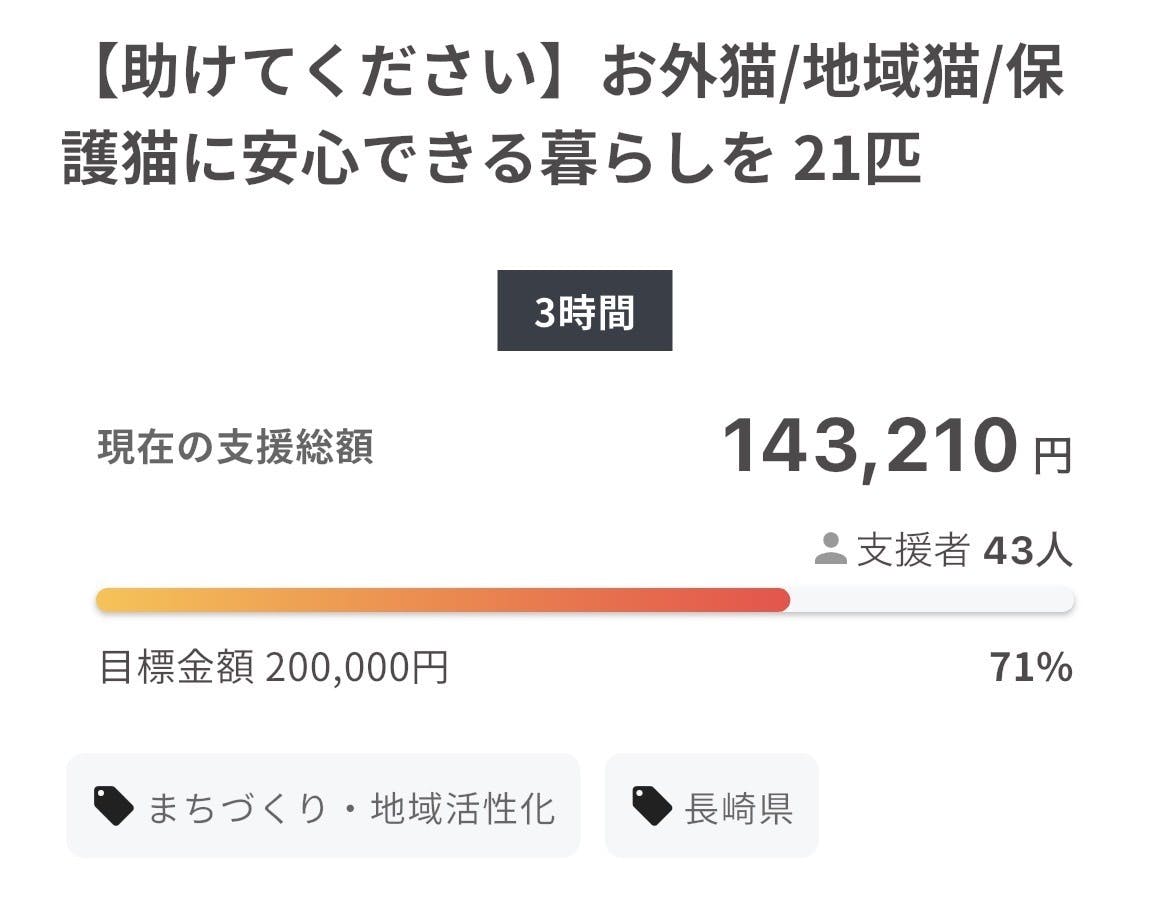The image size is (1170, 907).
Task: Click the 円 symbol after 143,210
Action: pos(1052,456)
